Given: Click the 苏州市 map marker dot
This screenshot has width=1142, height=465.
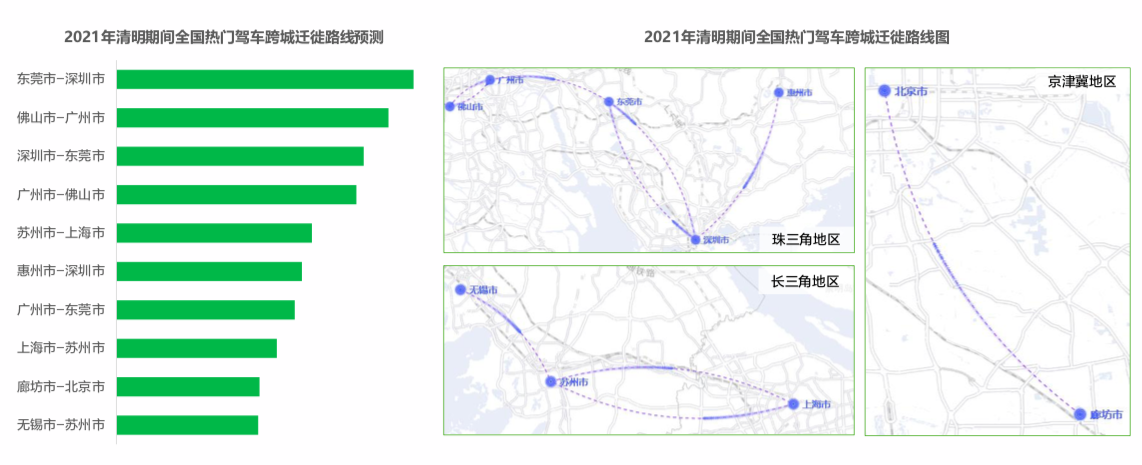Looking at the screenshot, I should pyautogui.click(x=551, y=381).
